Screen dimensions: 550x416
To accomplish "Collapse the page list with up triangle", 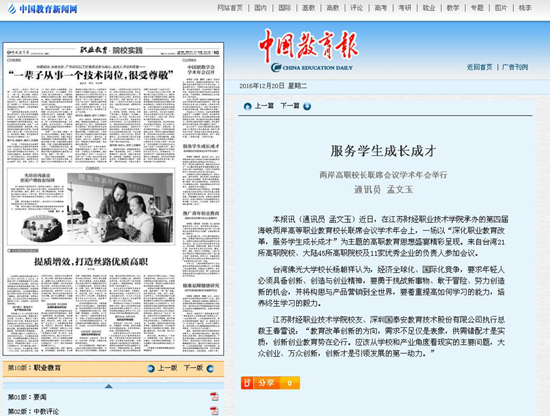I will (x=109, y=386).
